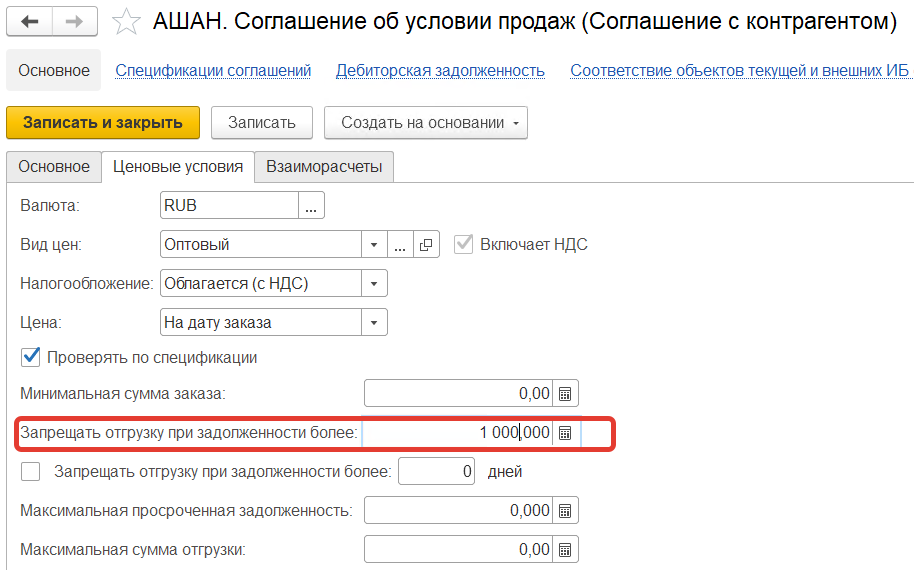Expand the Налогообложение dropdown
The image size is (914, 570).
click(374, 284)
